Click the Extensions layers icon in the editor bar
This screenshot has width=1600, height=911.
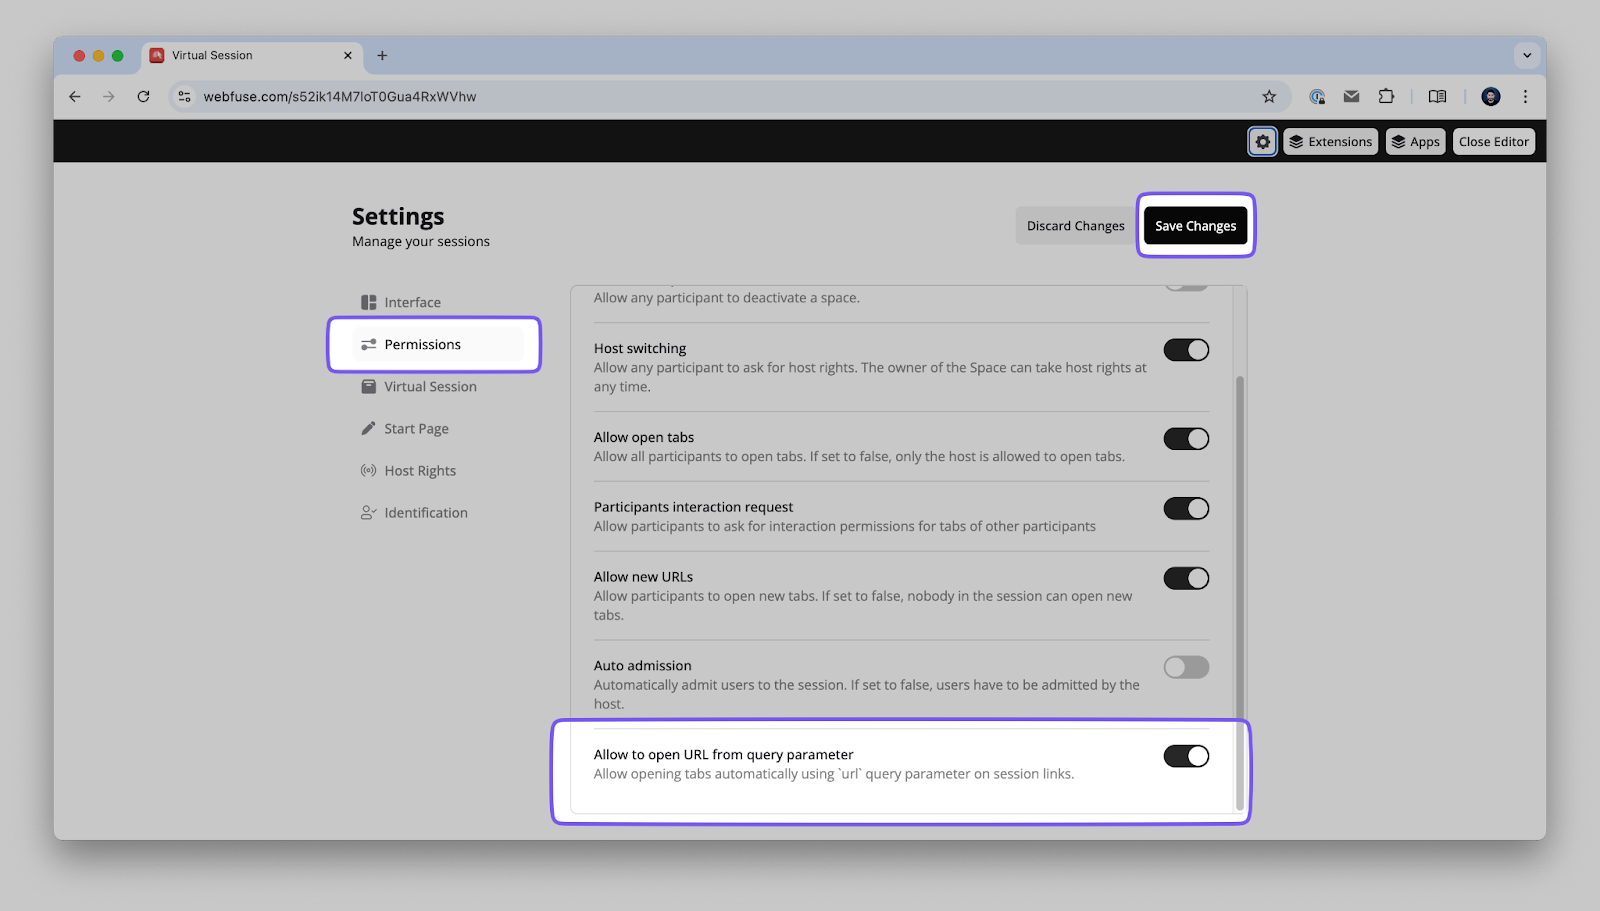[x=1296, y=141]
